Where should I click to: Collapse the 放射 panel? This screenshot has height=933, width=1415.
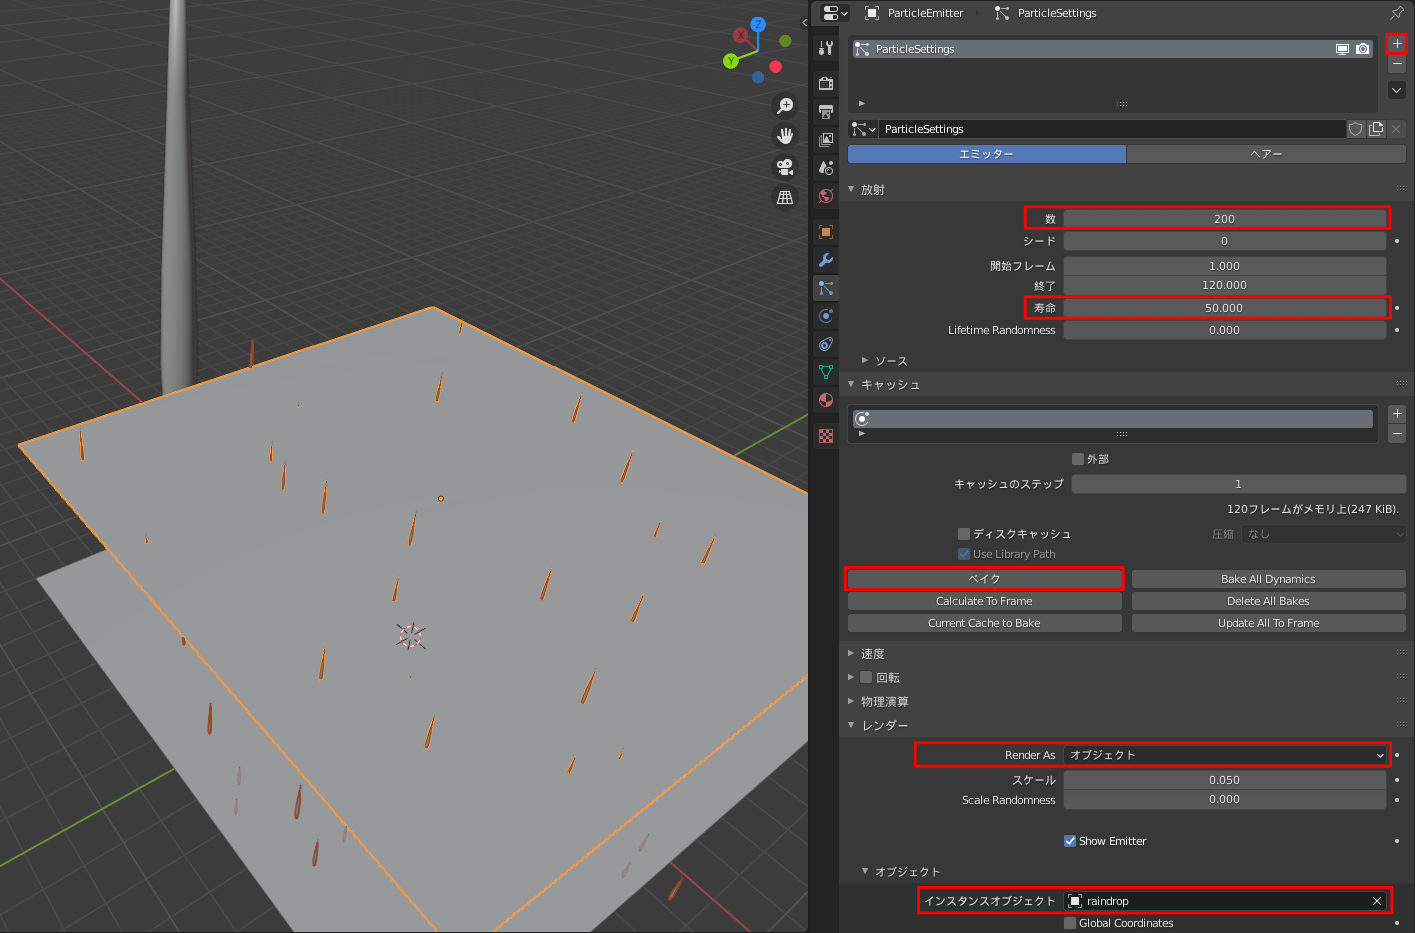[x=851, y=189]
